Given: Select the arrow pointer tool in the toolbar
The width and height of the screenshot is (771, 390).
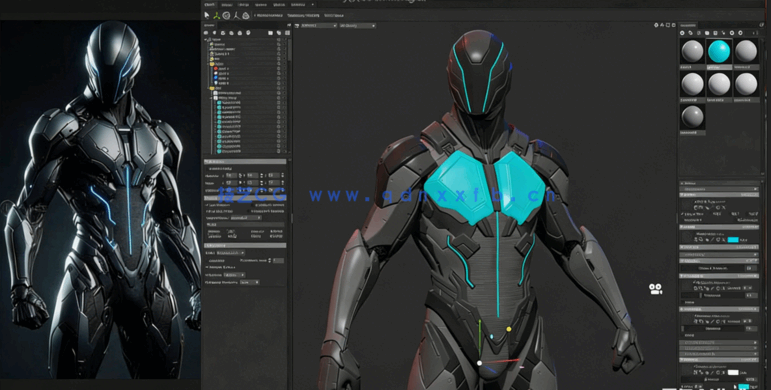Looking at the screenshot, I should 207,15.
